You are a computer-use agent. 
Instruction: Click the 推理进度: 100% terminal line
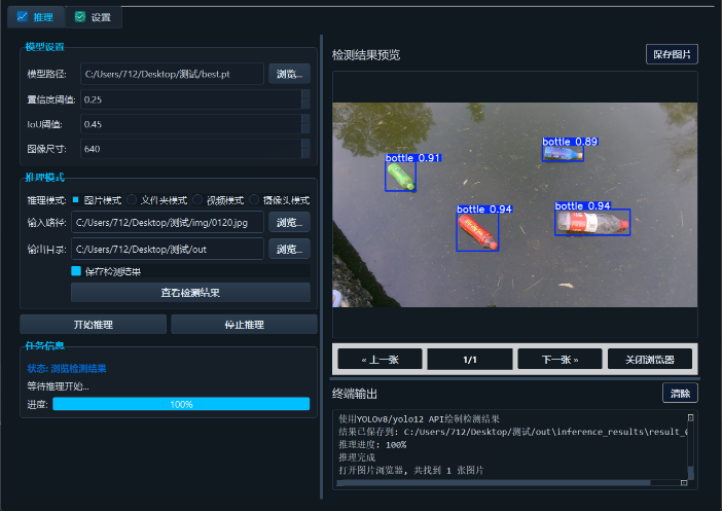(373, 445)
